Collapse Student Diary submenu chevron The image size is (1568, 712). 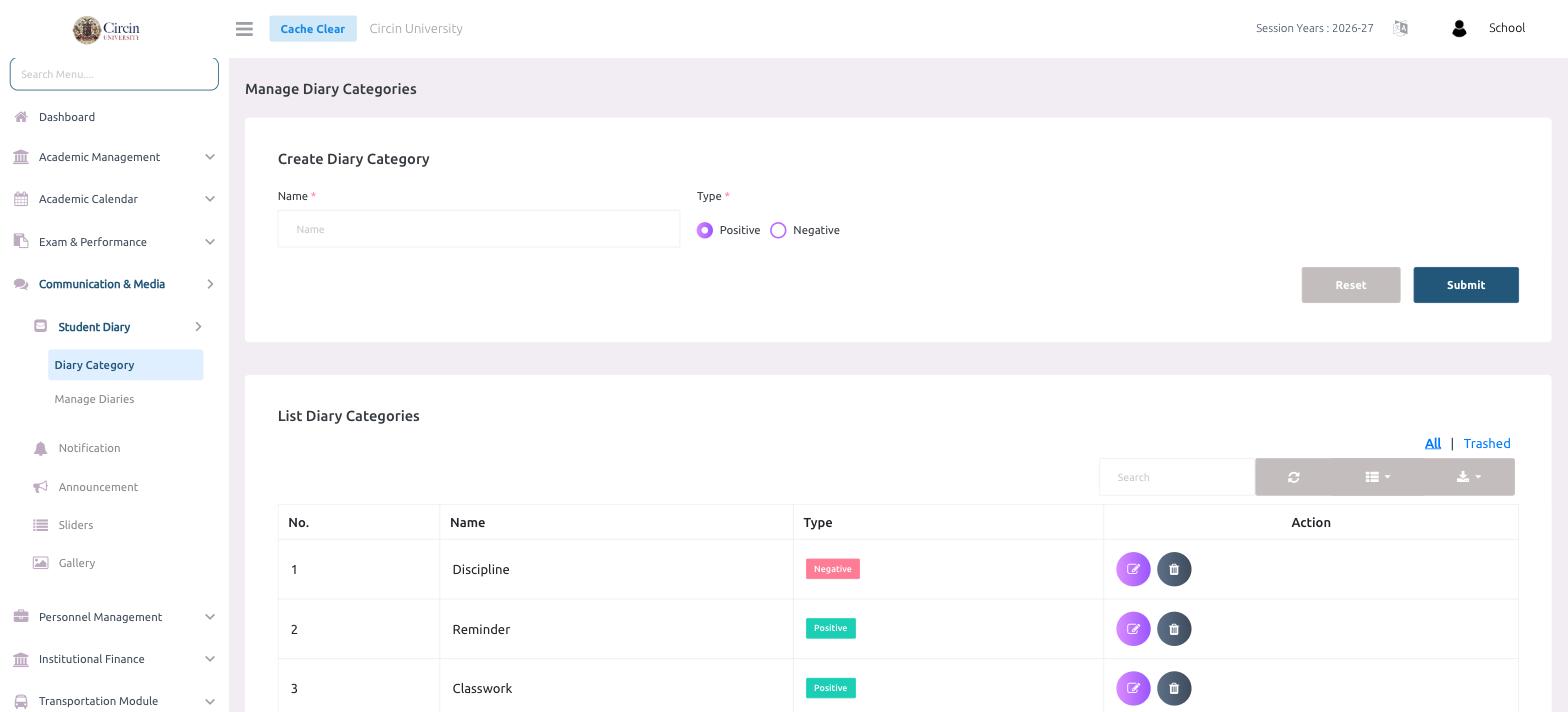pyautogui.click(x=198, y=326)
